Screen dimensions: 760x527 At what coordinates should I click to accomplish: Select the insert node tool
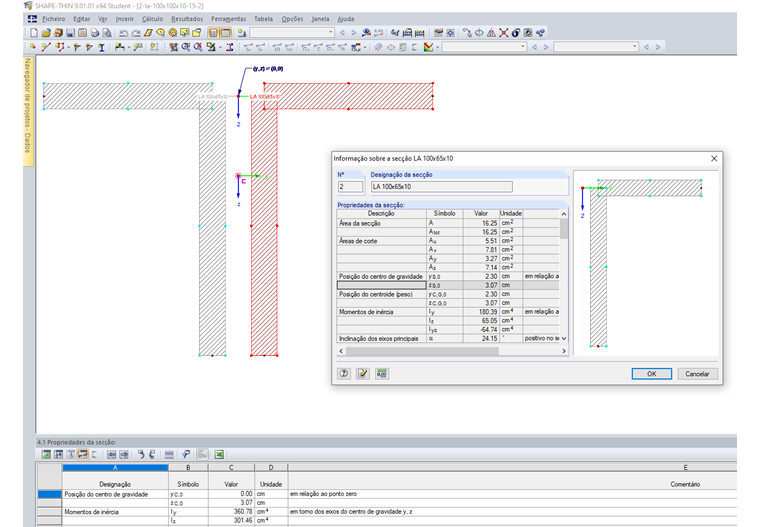(32, 47)
